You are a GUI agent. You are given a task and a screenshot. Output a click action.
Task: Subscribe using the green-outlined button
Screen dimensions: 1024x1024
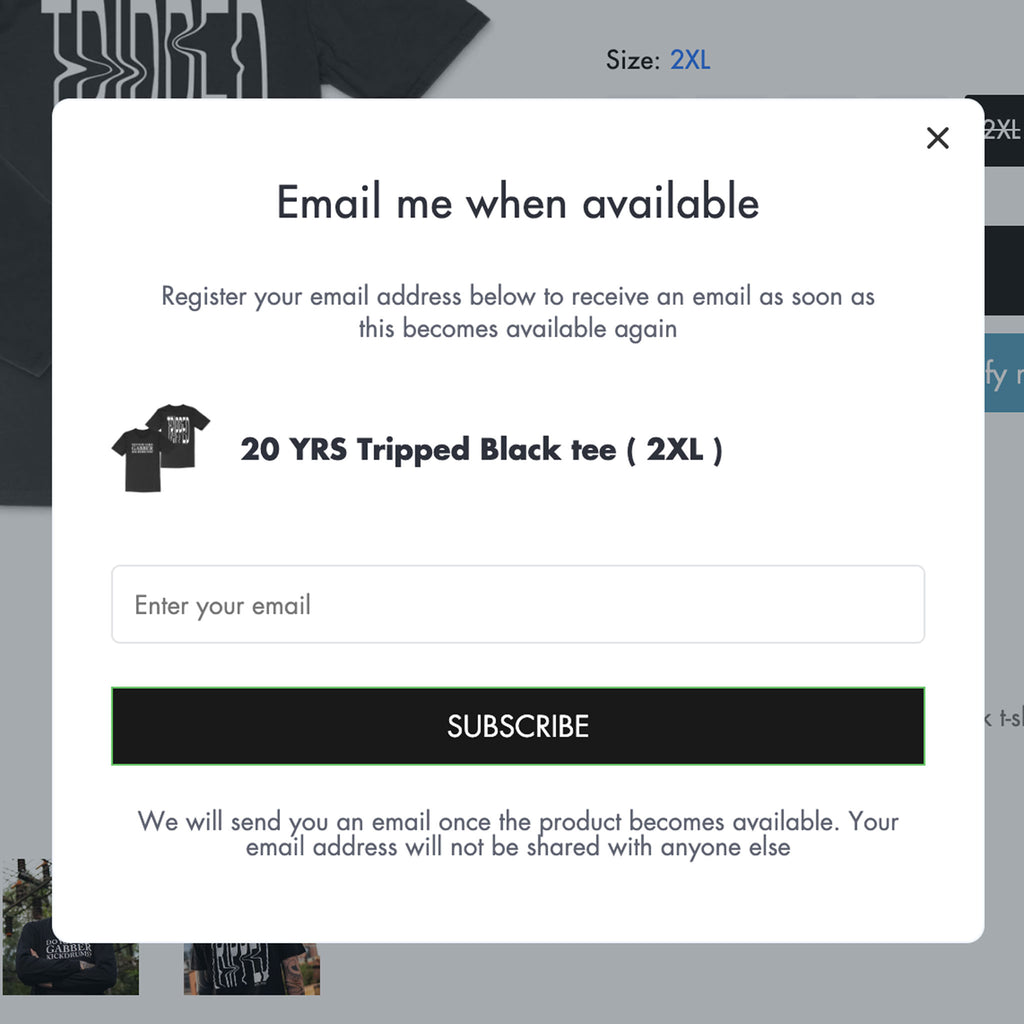[x=517, y=726]
